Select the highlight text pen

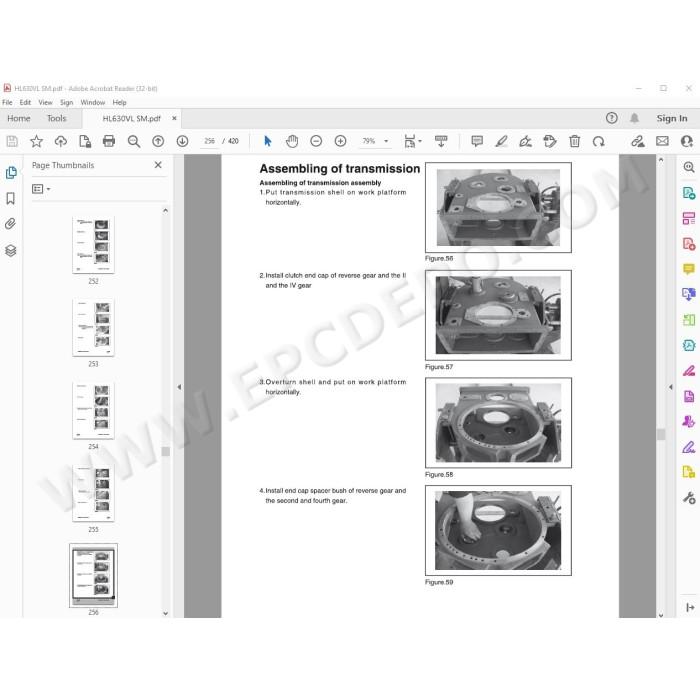501,142
